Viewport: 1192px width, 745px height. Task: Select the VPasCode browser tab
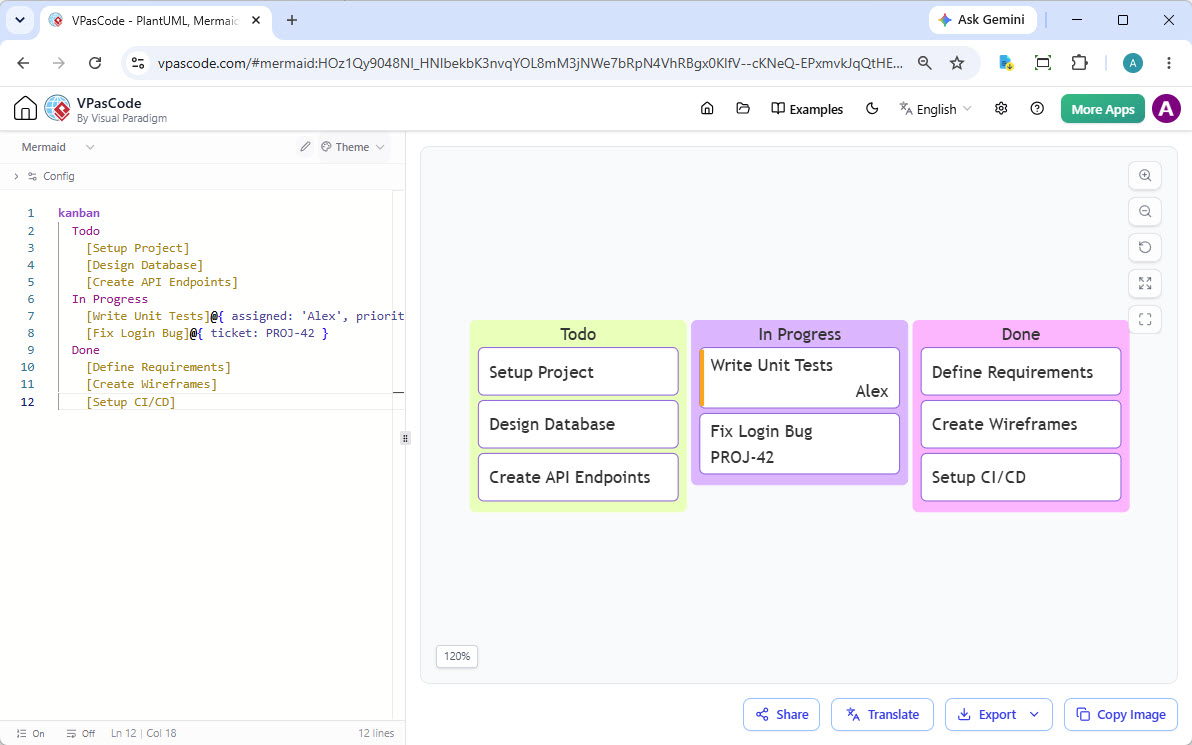[x=155, y=21]
